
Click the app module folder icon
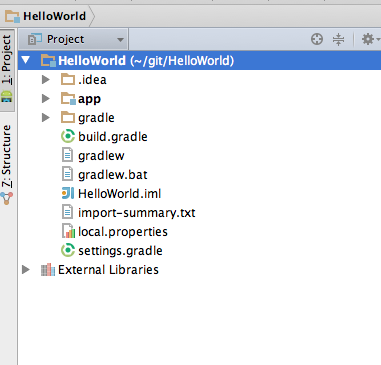click(x=68, y=99)
